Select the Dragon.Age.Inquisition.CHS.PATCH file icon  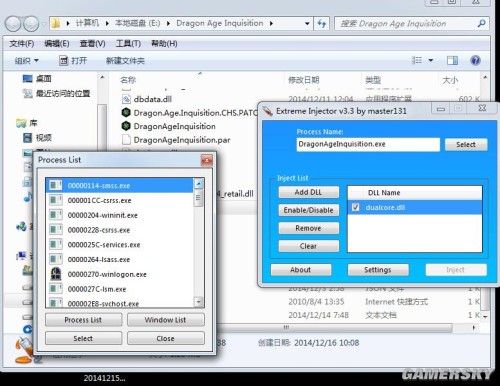(126, 112)
